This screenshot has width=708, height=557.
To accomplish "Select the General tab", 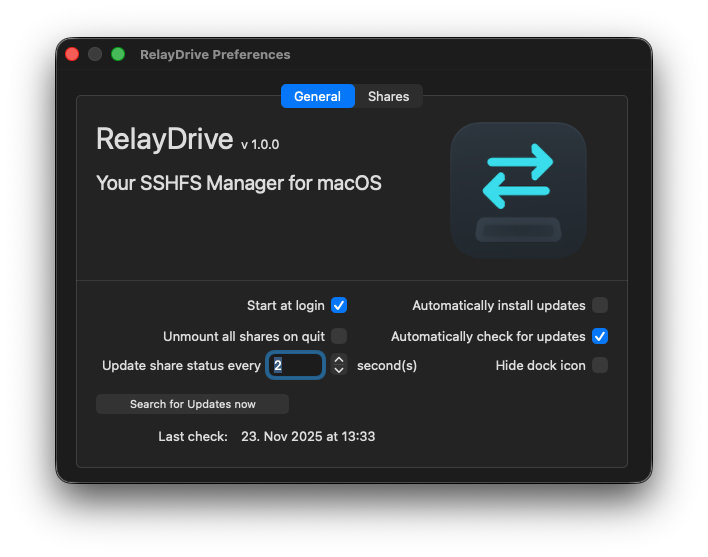I will 317,96.
